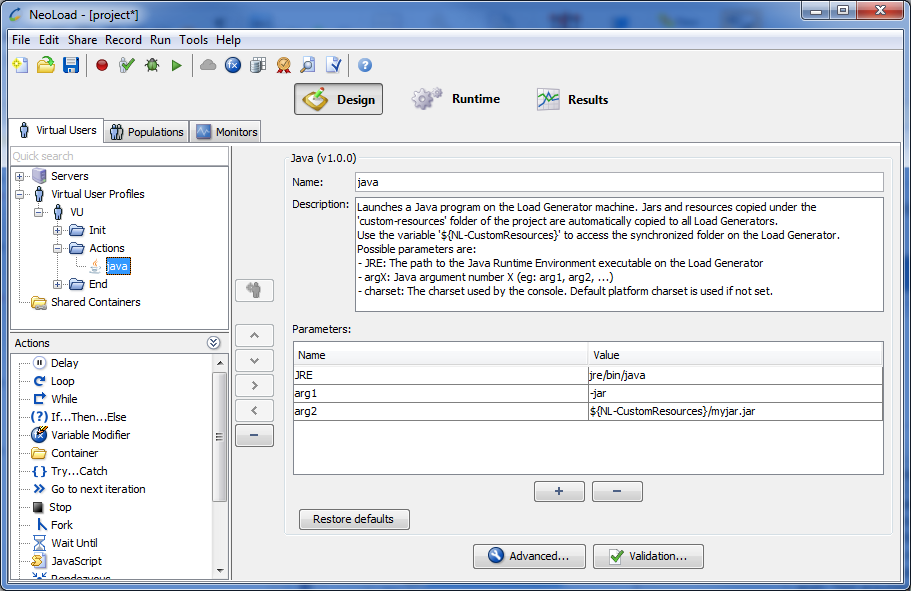Click the right chevron button

point(254,385)
